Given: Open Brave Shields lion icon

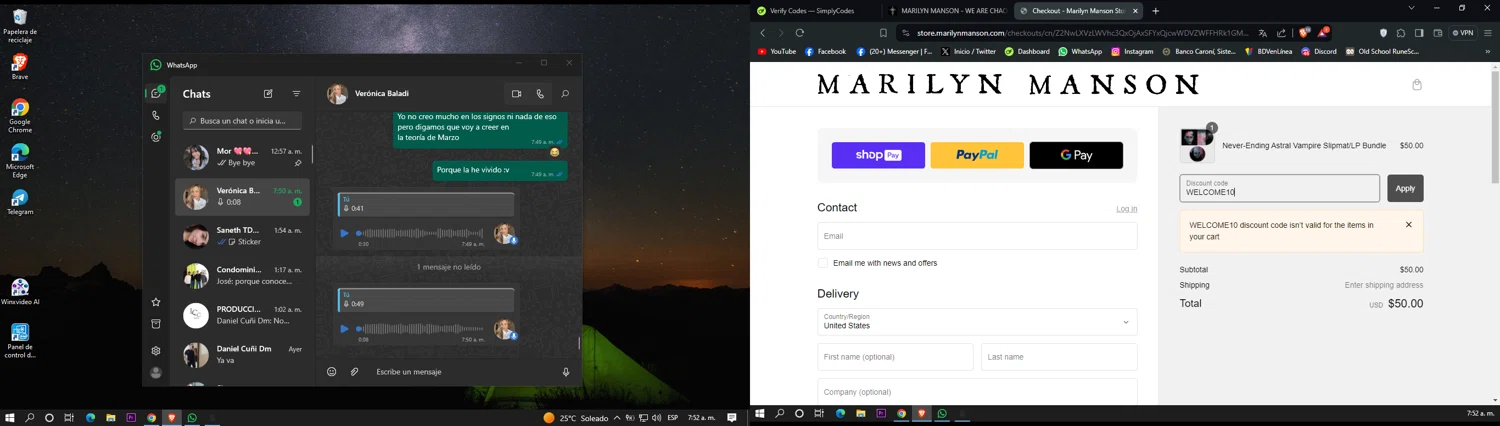Looking at the screenshot, I should coord(1304,33).
